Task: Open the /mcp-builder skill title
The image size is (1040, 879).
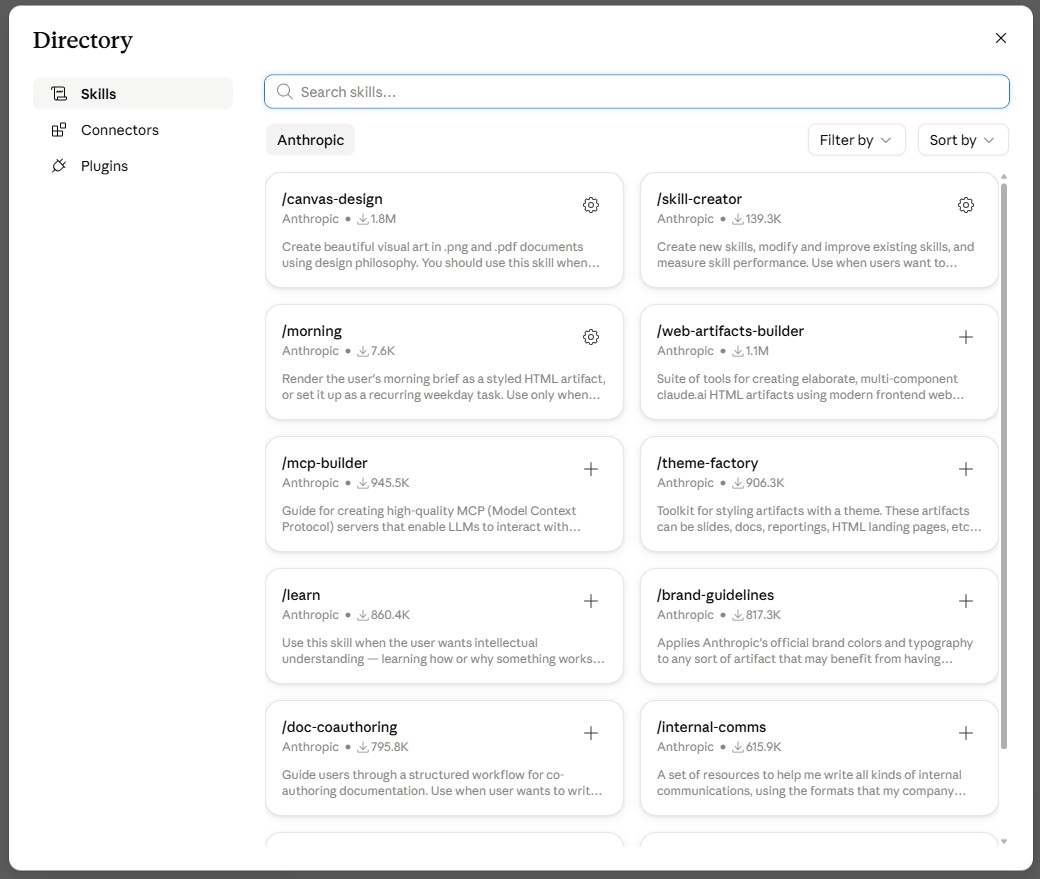Action: point(324,463)
